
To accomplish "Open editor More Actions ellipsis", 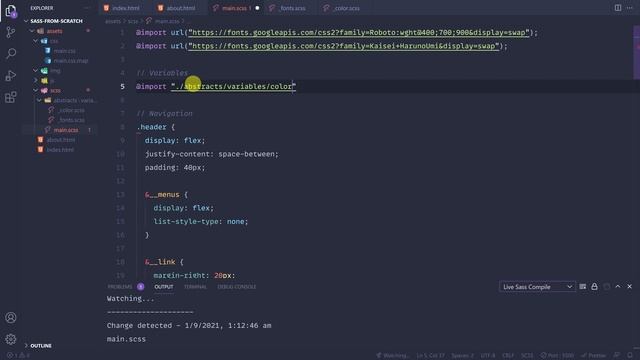I will (630, 8).
